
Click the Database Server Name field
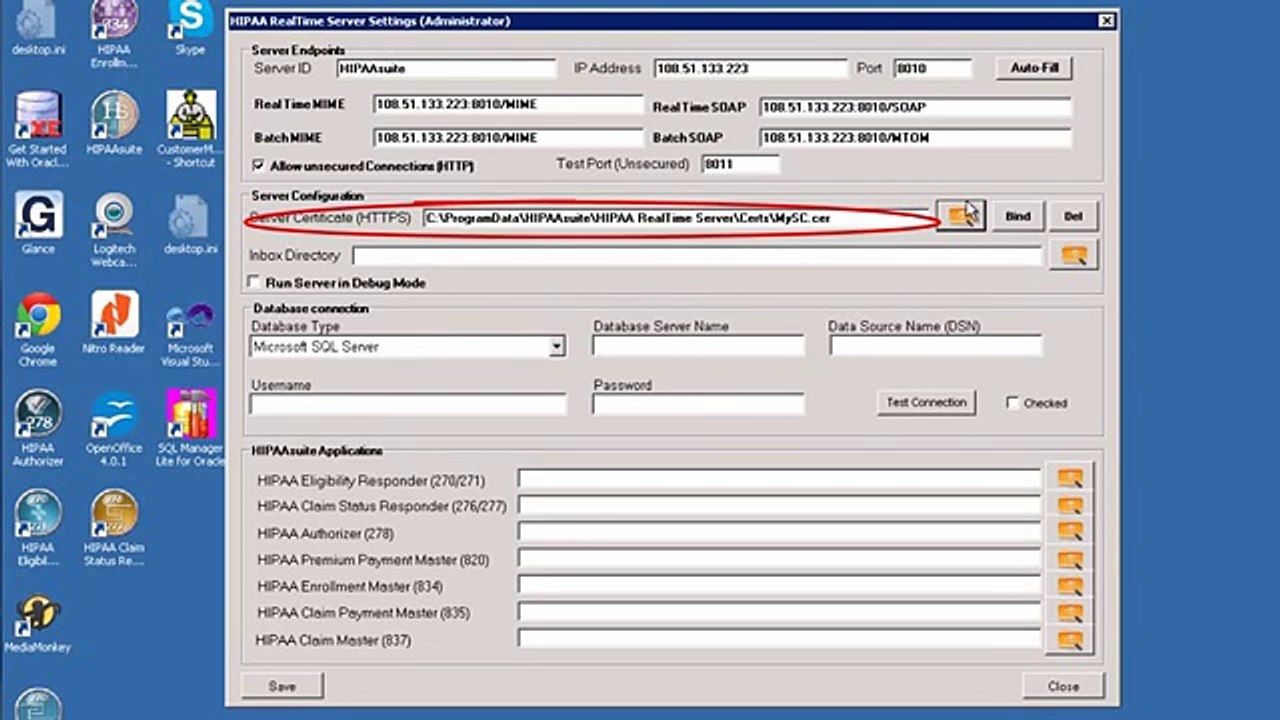click(x=698, y=346)
